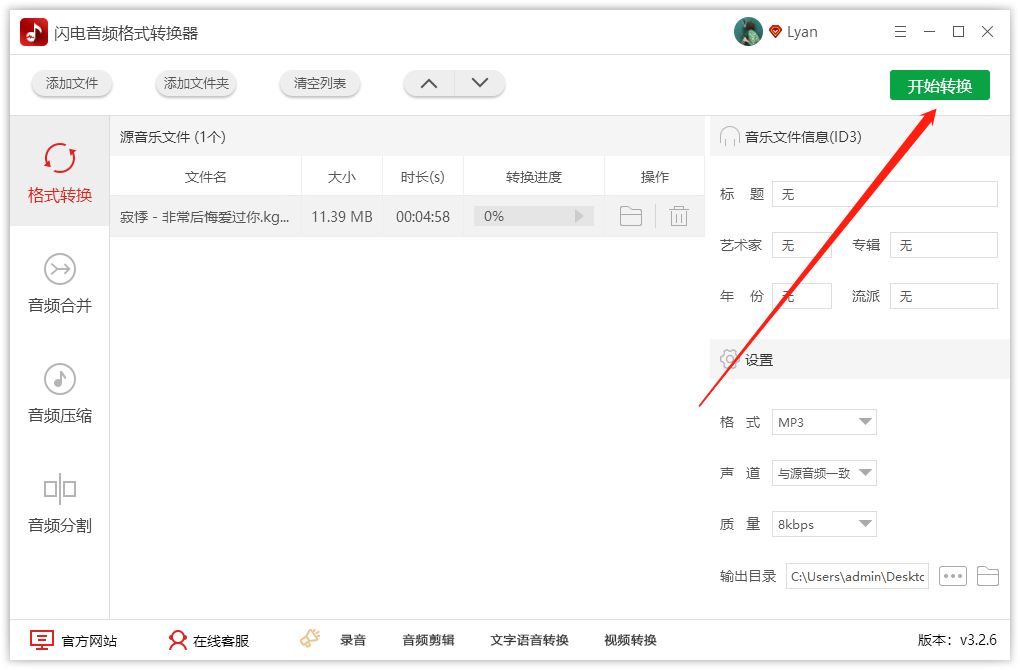This screenshot has height=670, width=1020.
Task: Click the 文件名 column header
Action: pyautogui.click(x=206, y=177)
